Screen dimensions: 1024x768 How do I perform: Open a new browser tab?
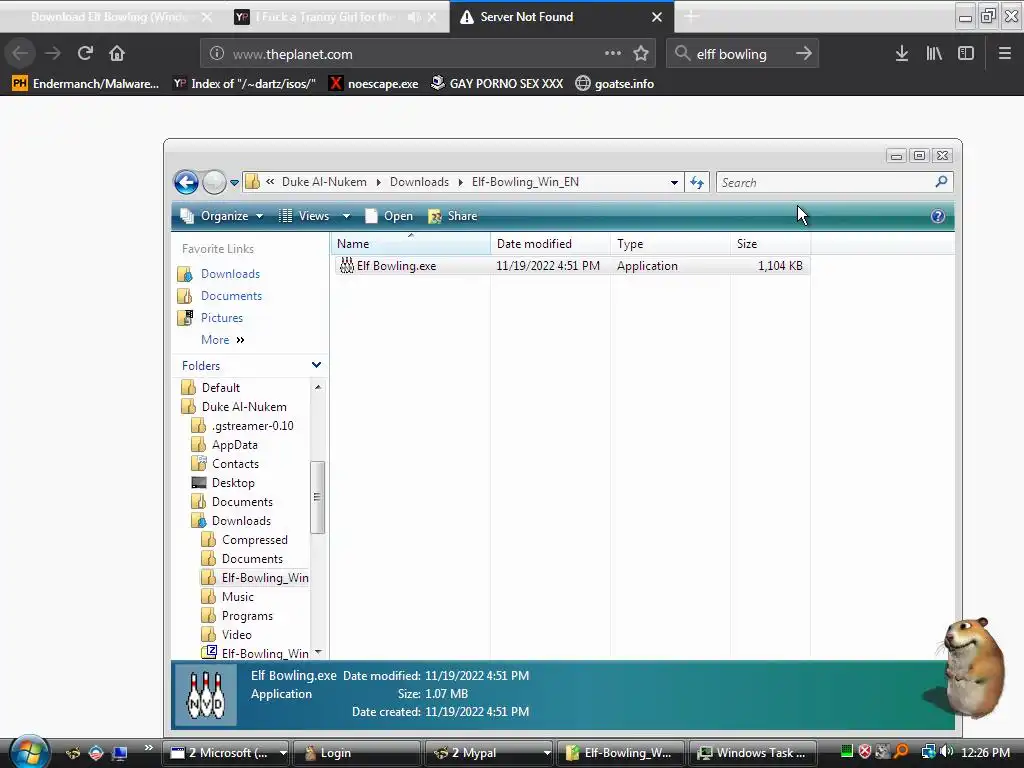tap(691, 17)
